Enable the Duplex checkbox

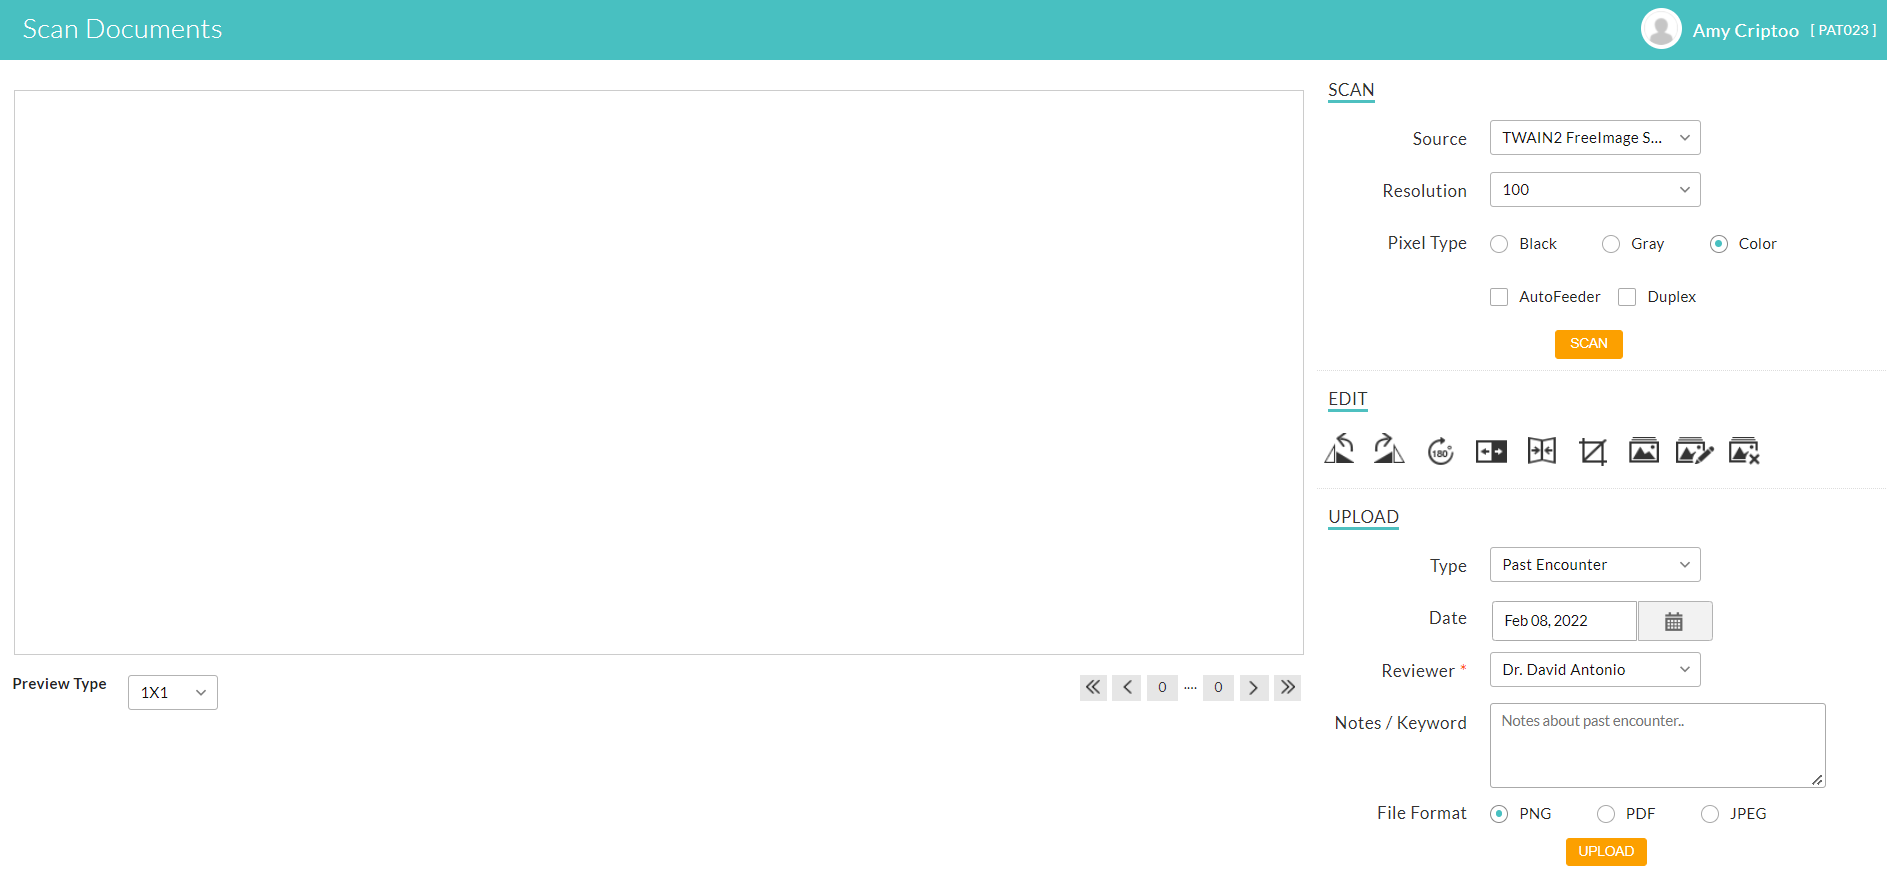coord(1627,297)
